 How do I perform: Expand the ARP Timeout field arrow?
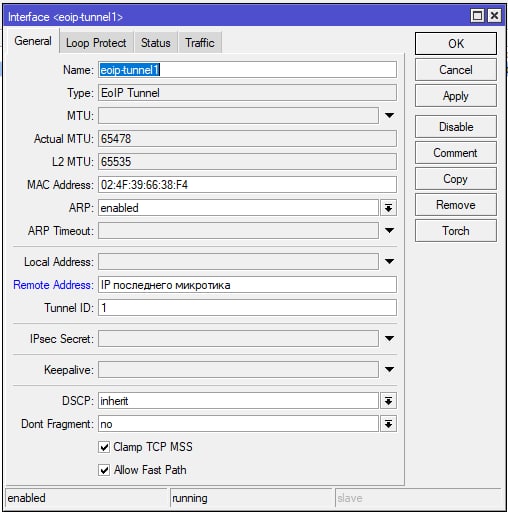(x=389, y=230)
